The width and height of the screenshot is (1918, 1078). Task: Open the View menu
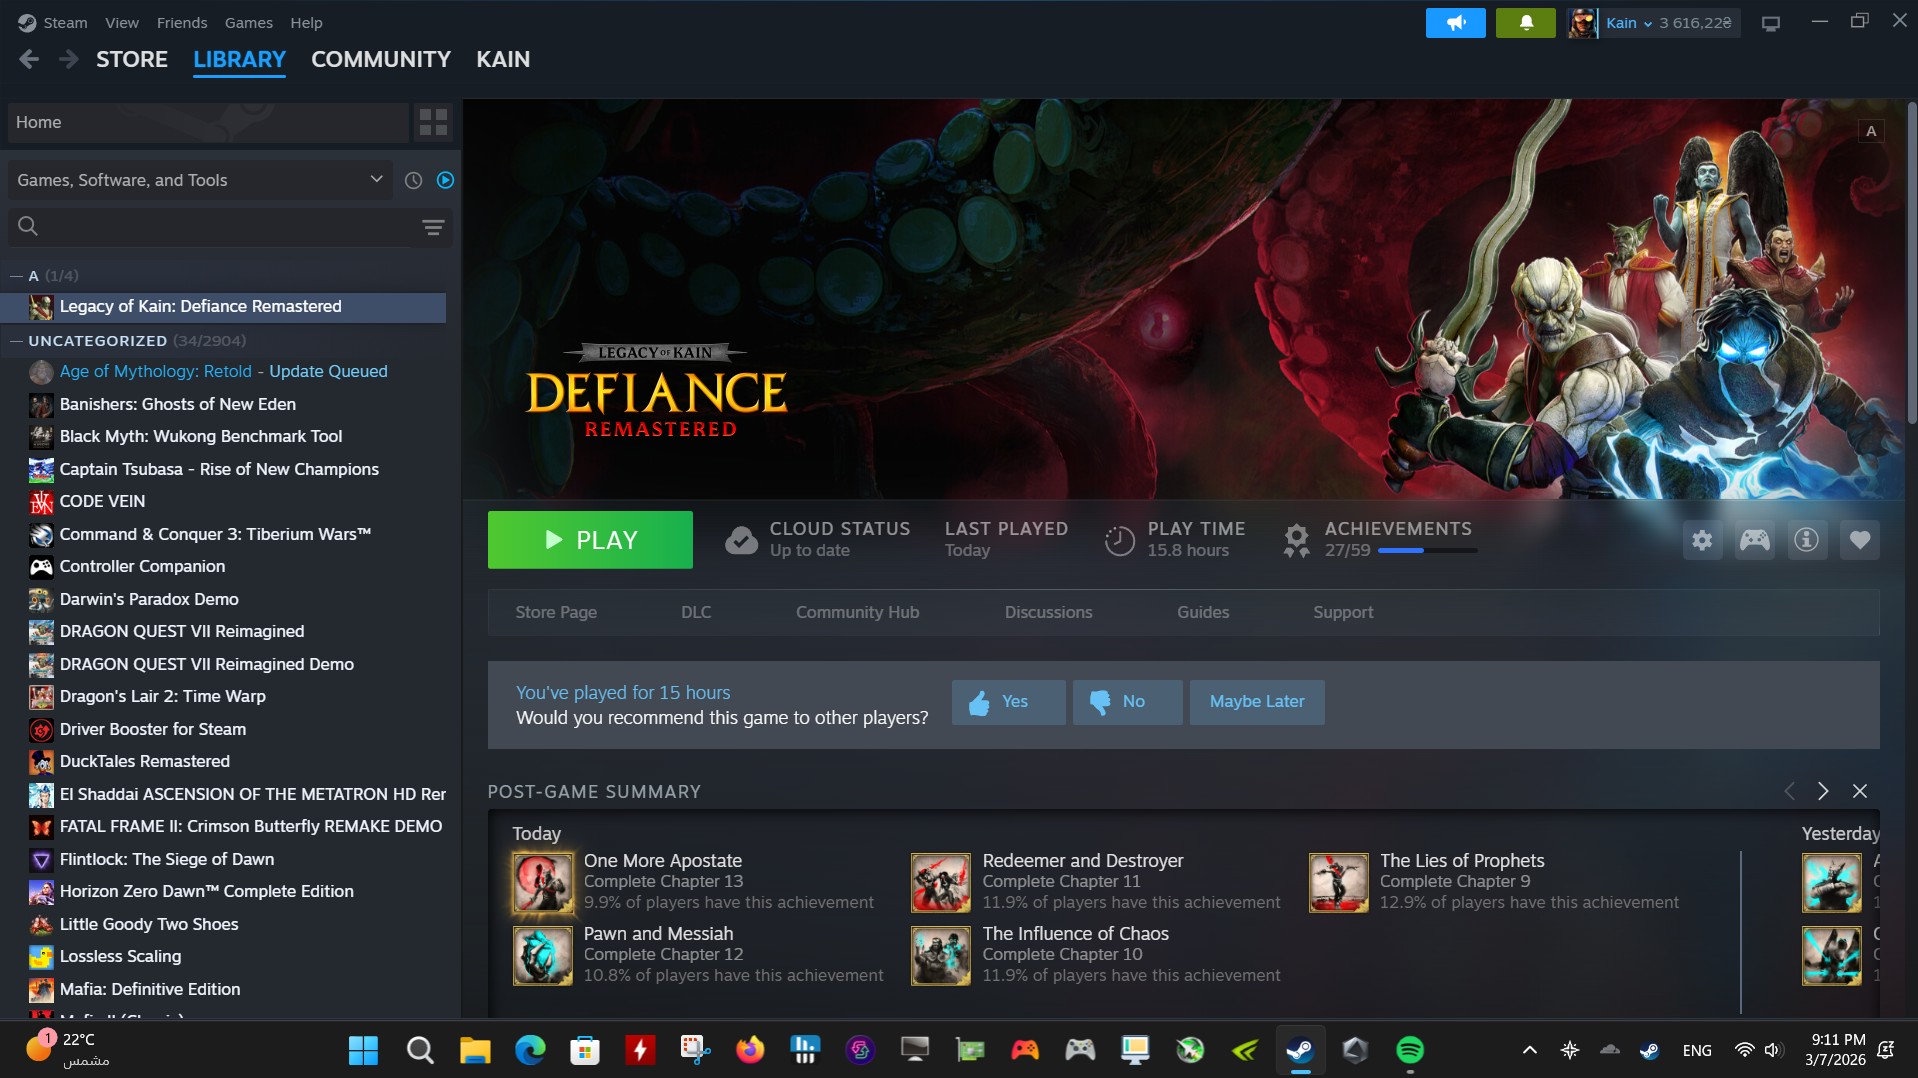(122, 22)
